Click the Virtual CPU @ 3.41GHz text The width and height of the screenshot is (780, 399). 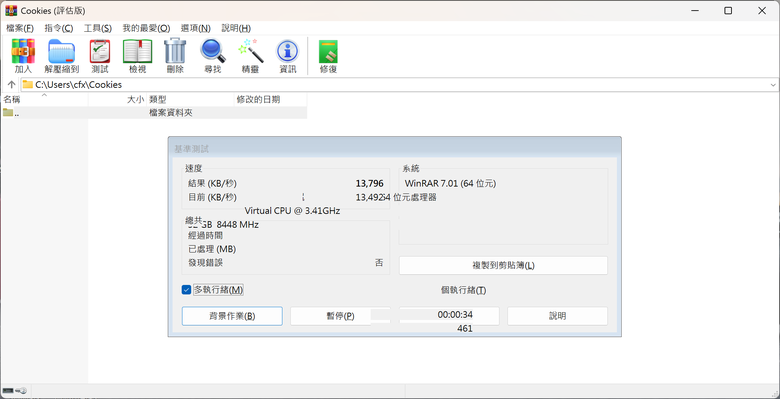tap(292, 210)
